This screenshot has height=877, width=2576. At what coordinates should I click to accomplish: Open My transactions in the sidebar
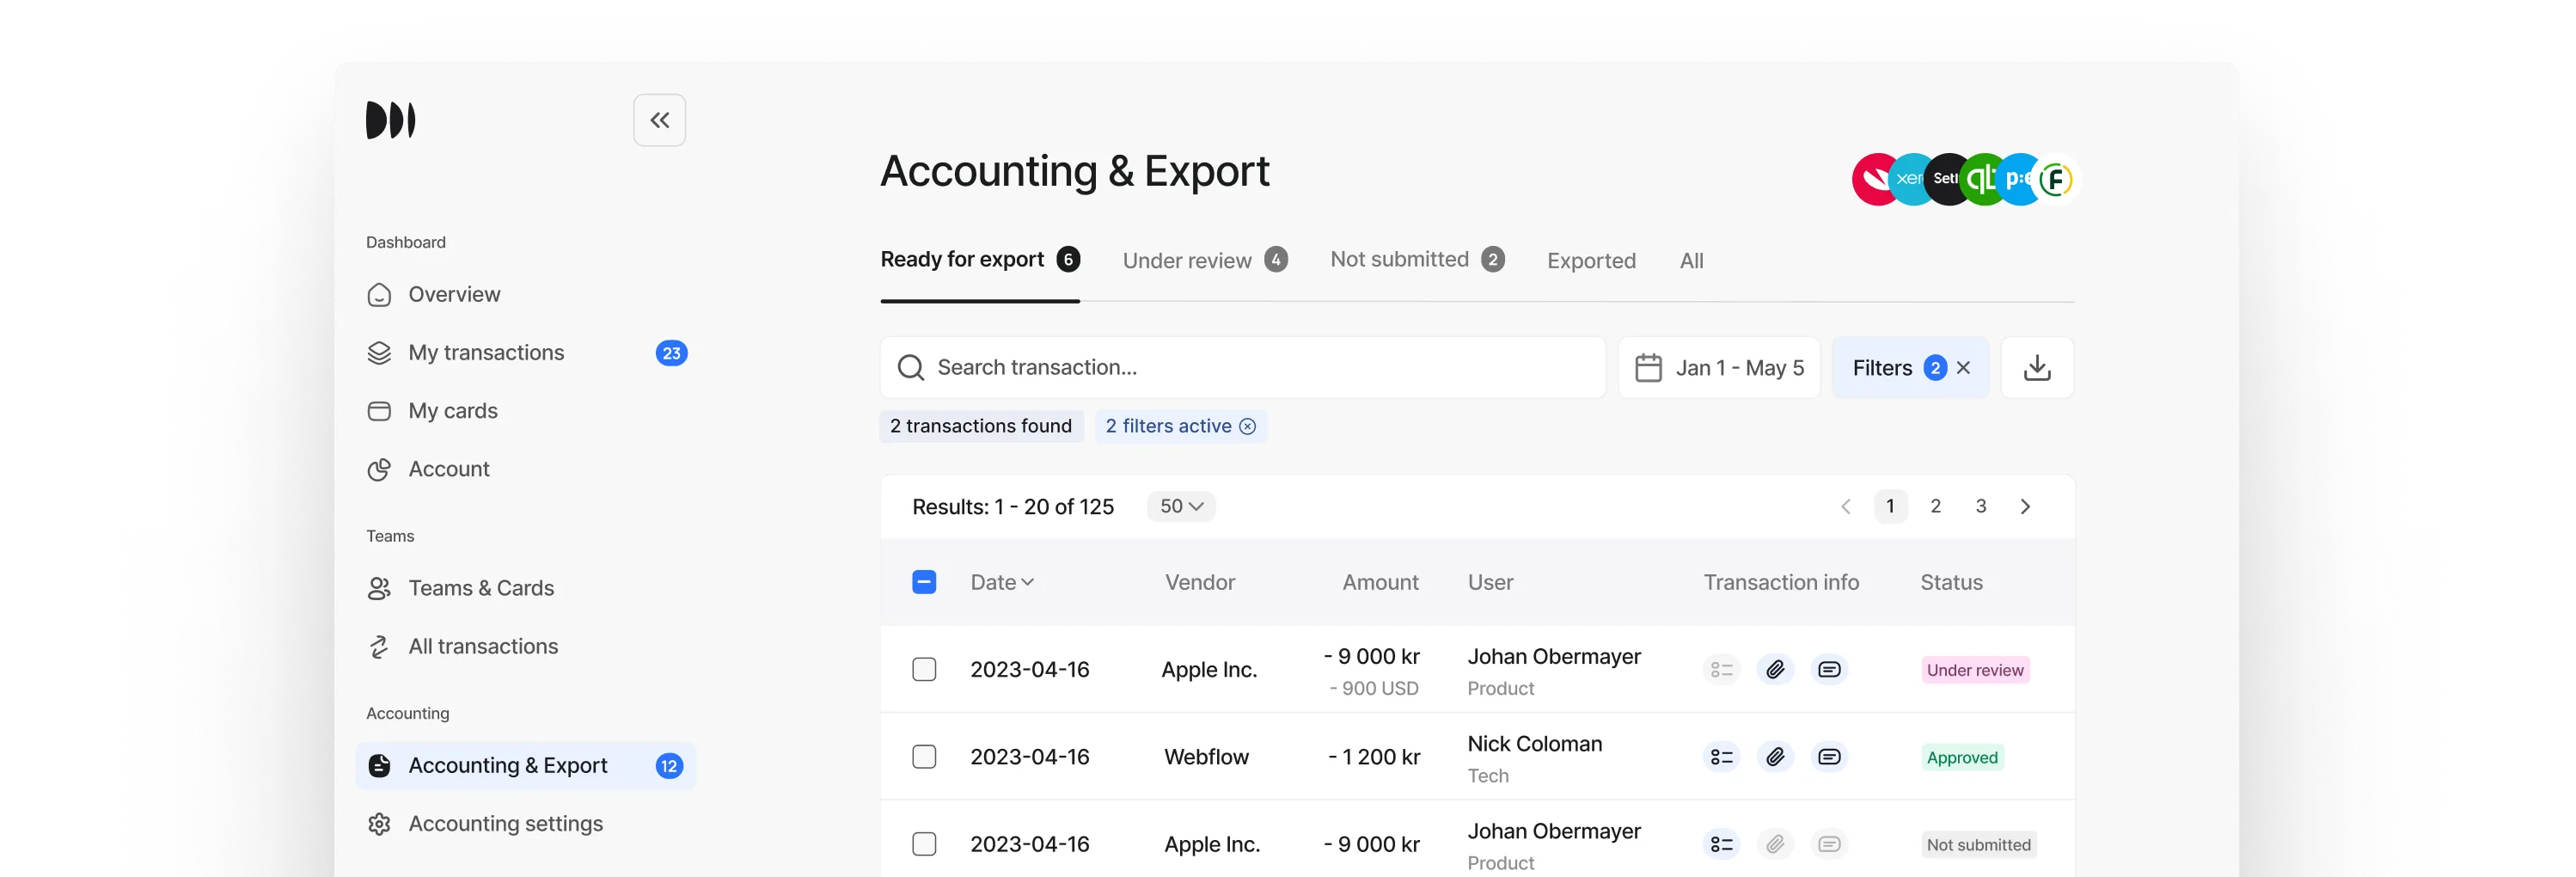[x=486, y=353]
